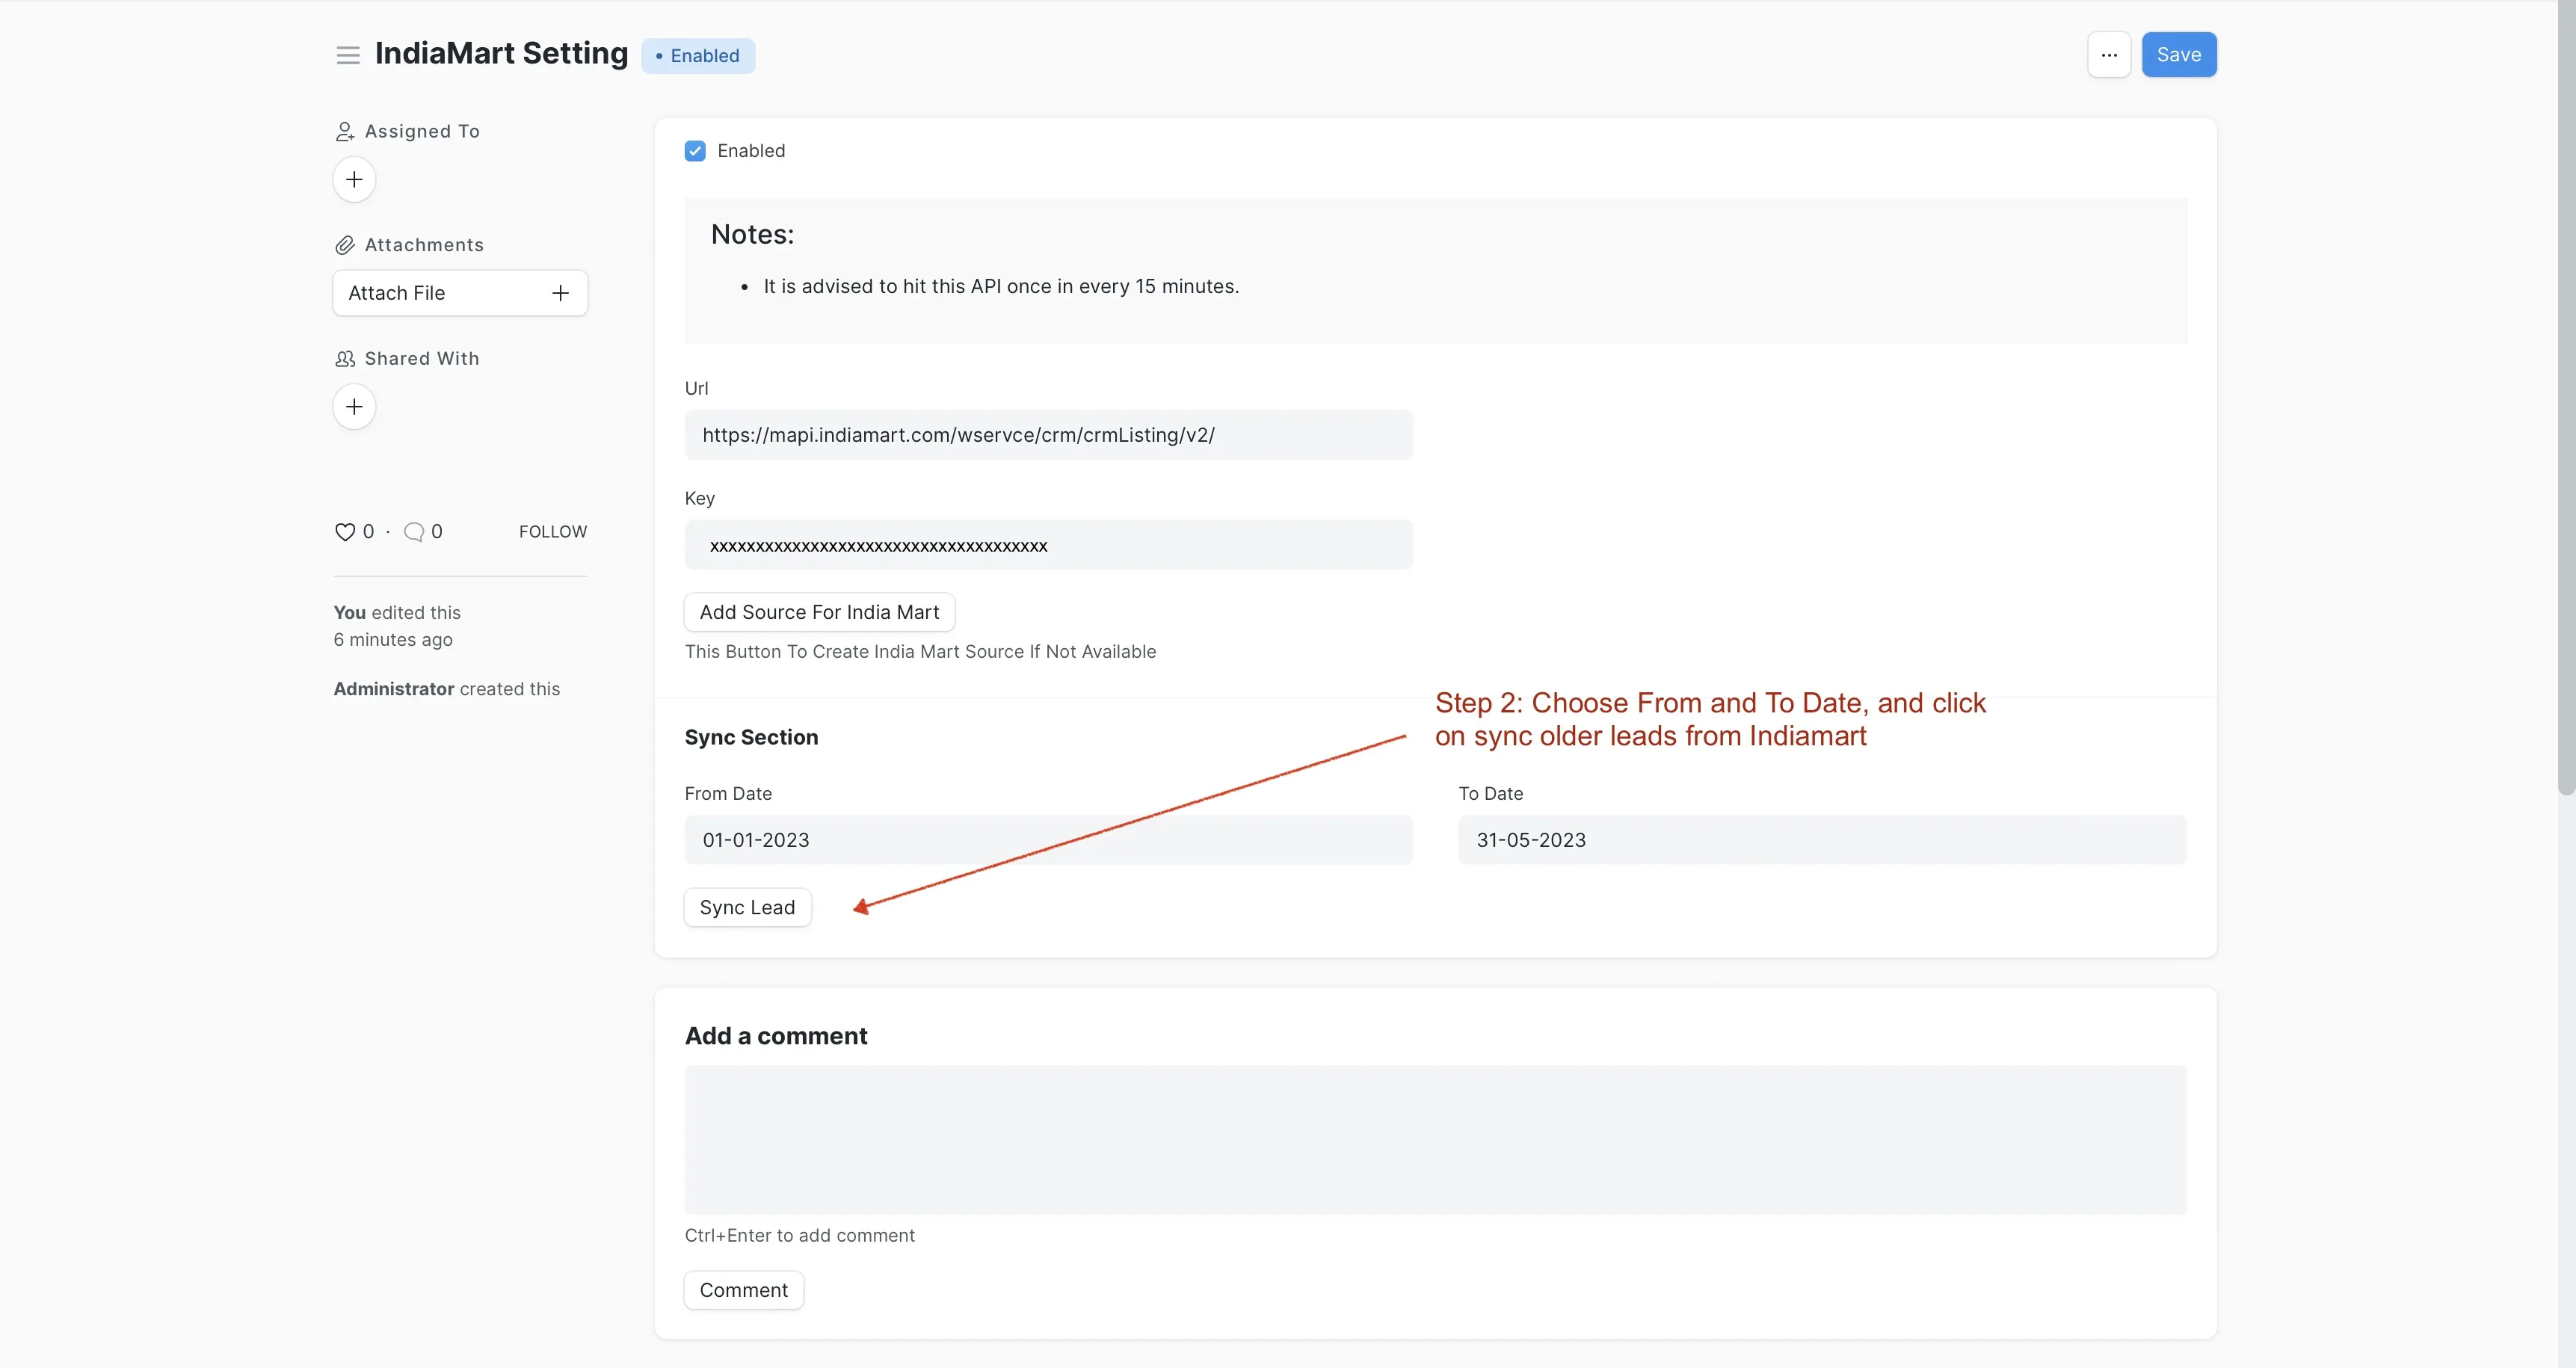This screenshot has height=1368, width=2576.
Task: Click into the Add a comment text area
Action: pos(1435,1140)
